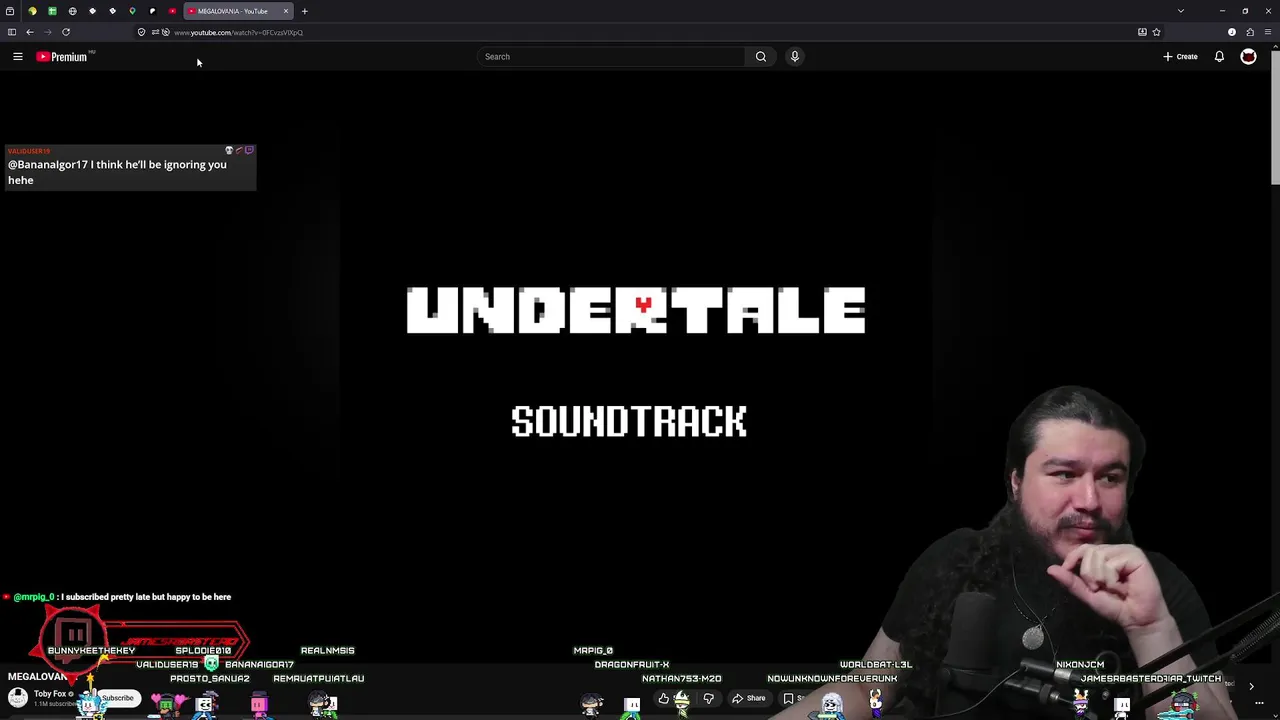The image size is (1280, 720).
Task: Open a new tab with plus button
Action: [x=305, y=11]
